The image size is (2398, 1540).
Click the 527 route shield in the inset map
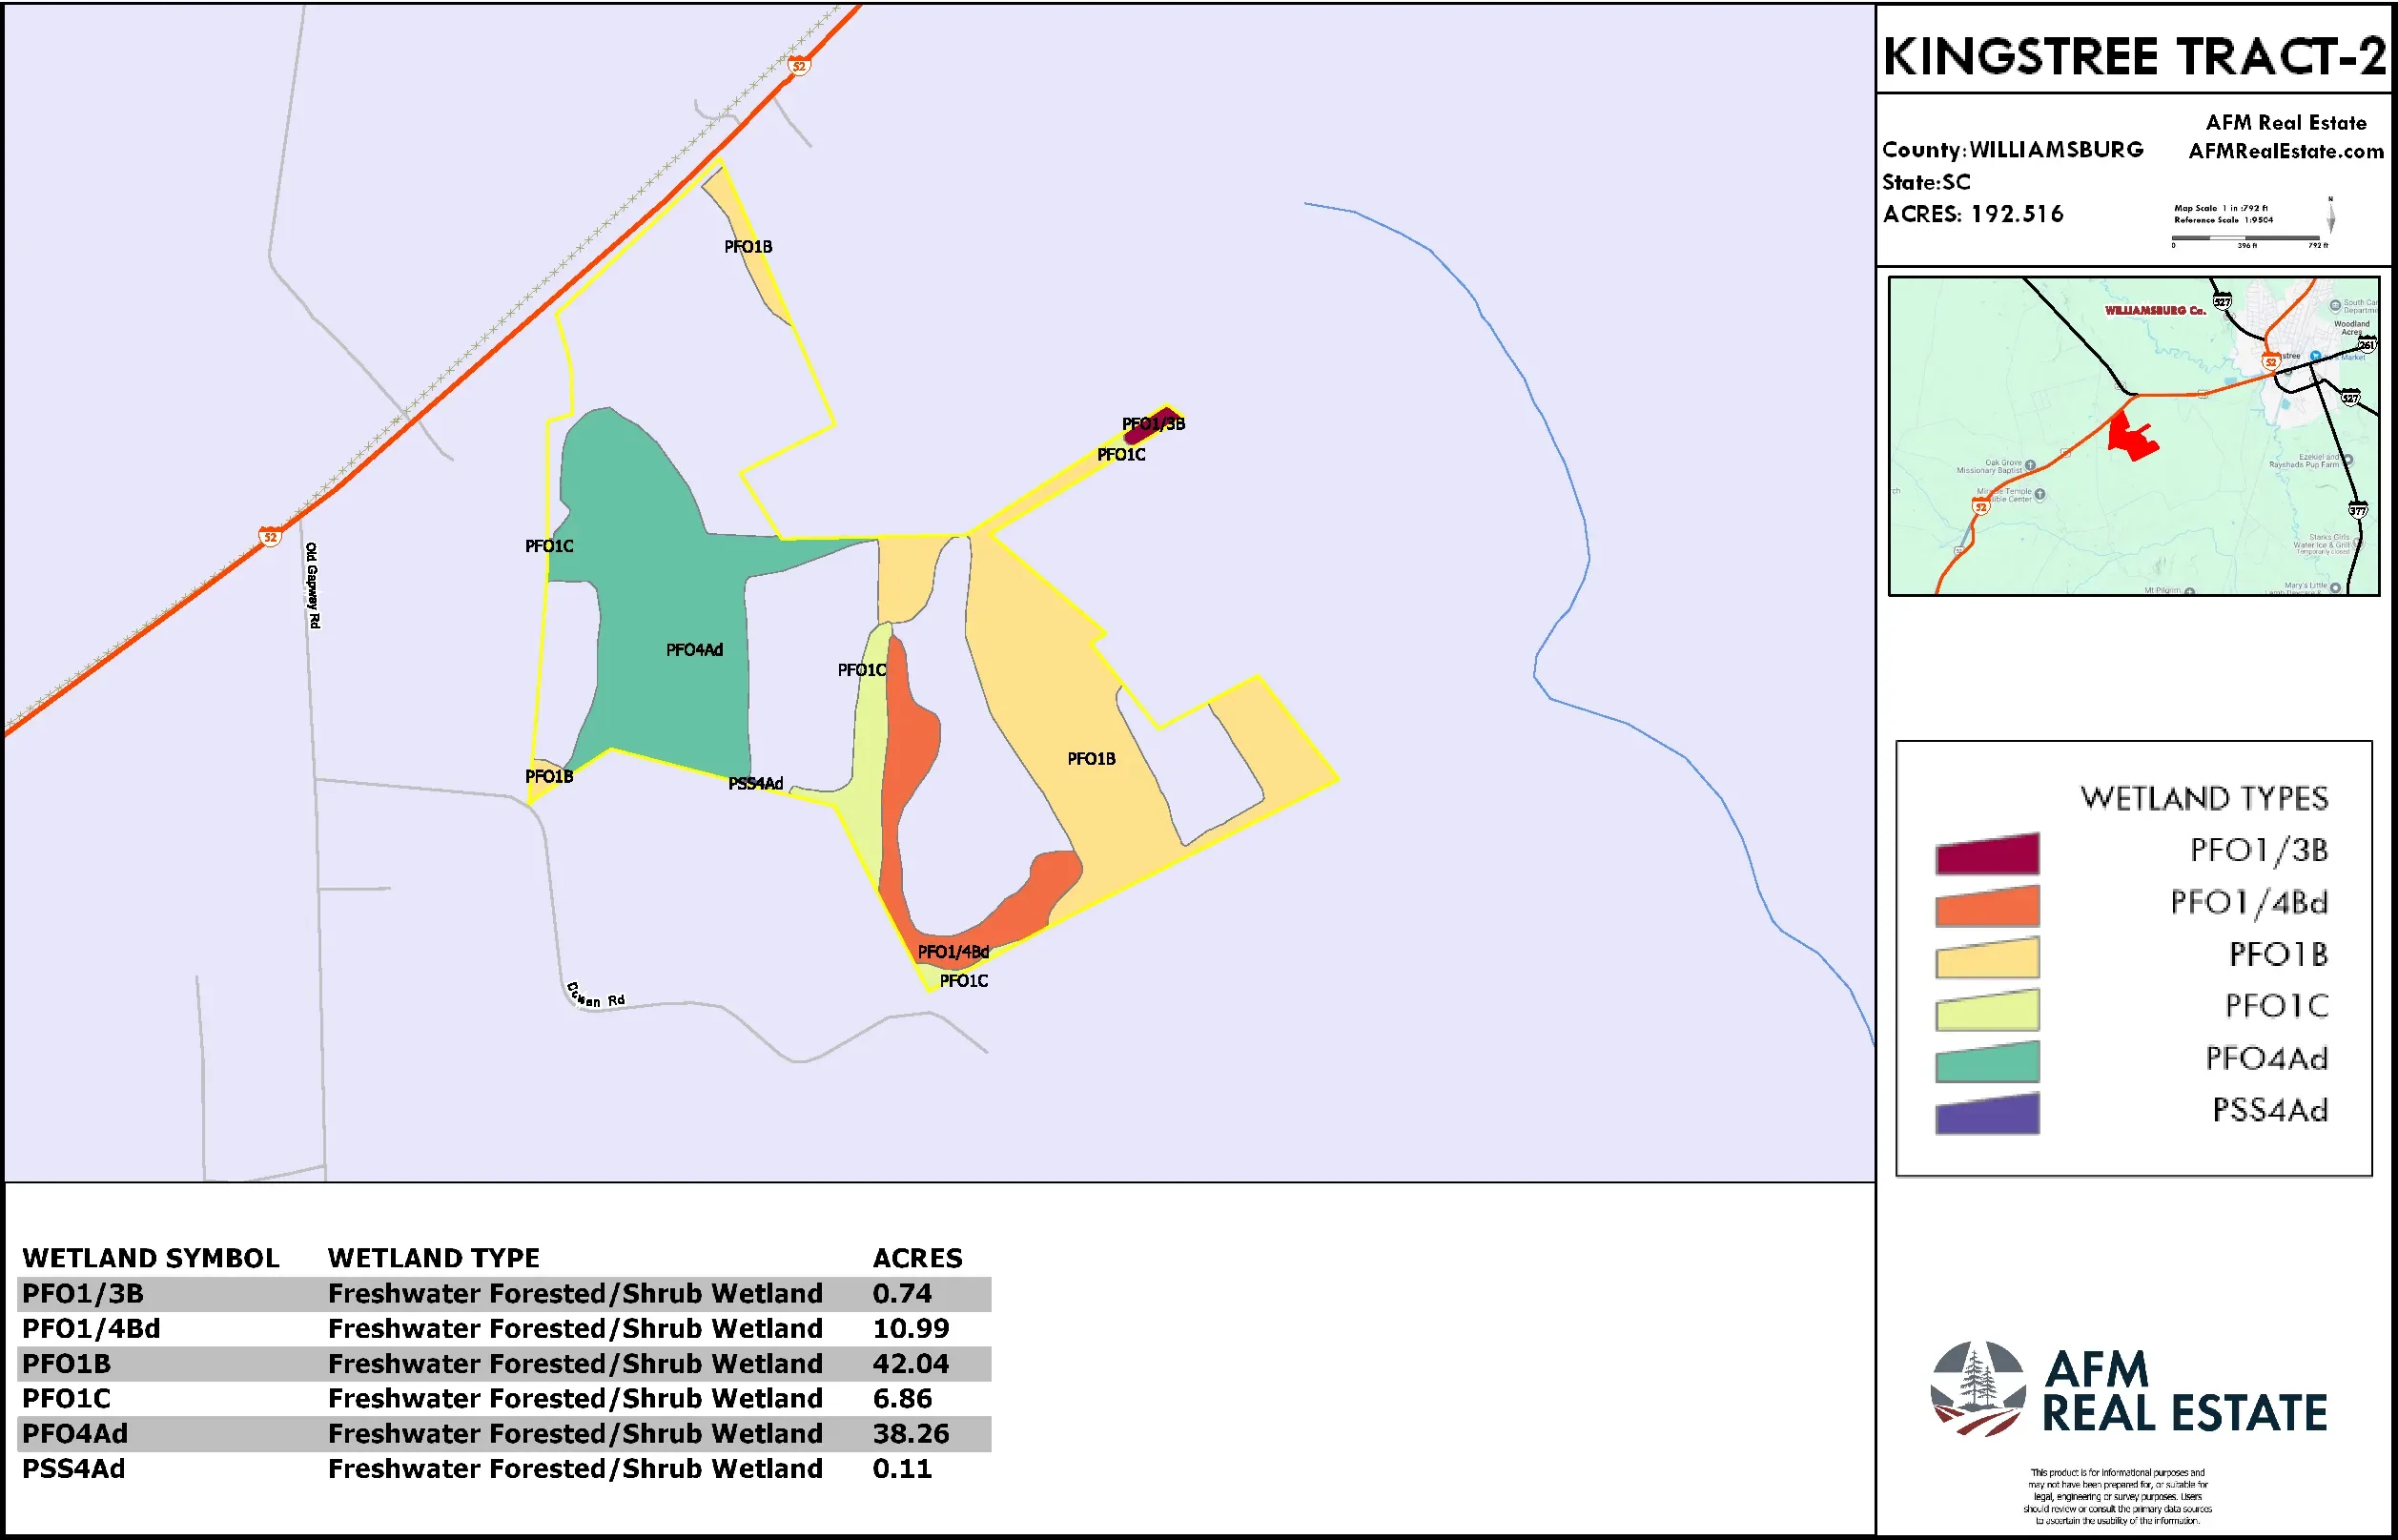pyautogui.click(x=2223, y=302)
